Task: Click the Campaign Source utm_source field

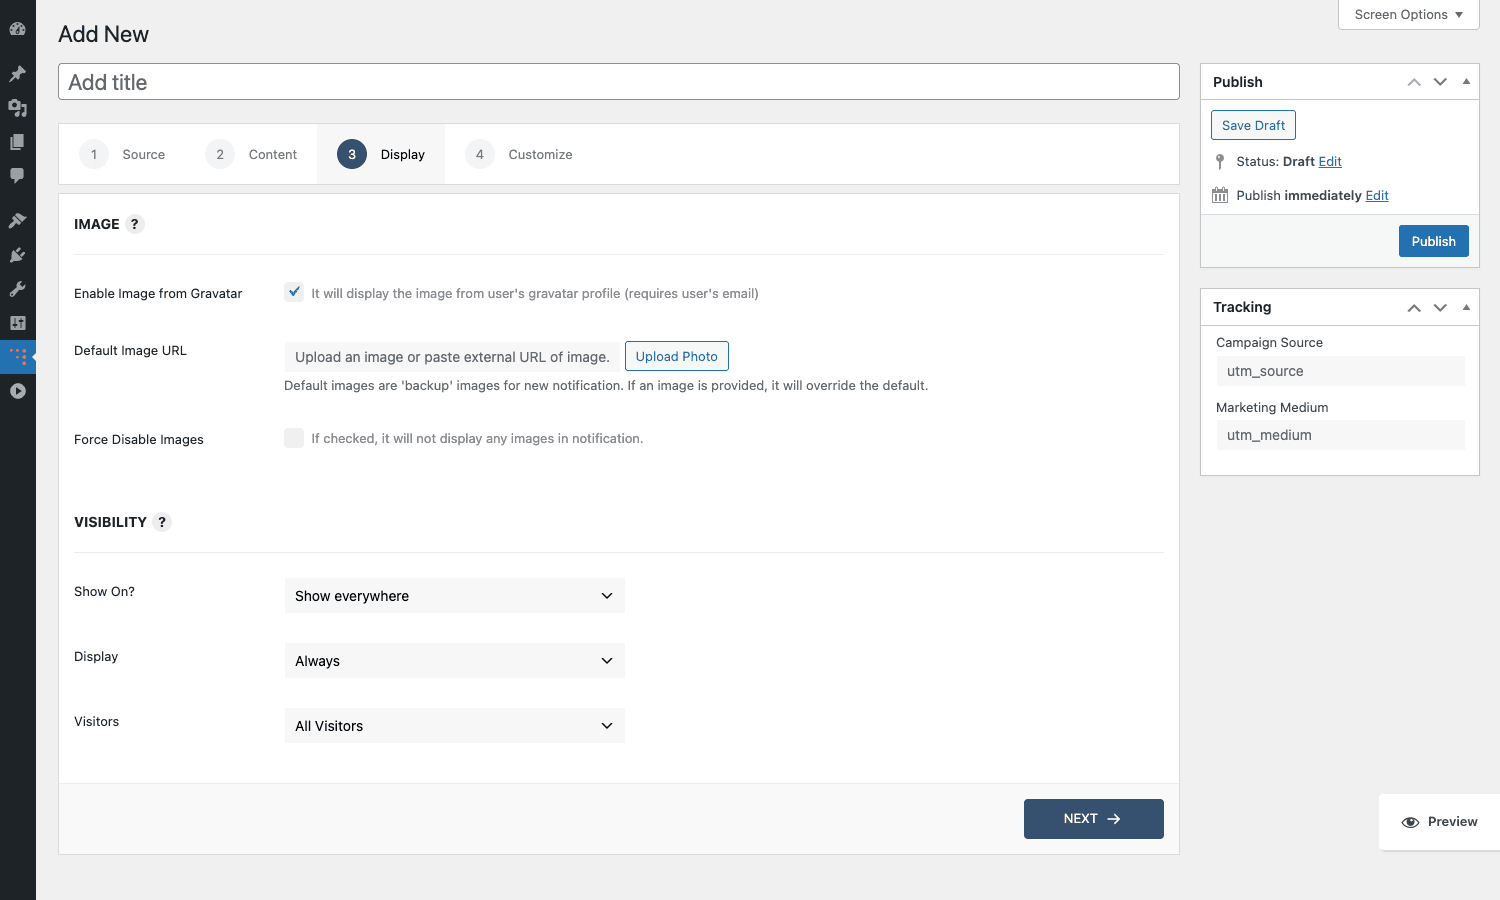Action: pyautogui.click(x=1340, y=371)
